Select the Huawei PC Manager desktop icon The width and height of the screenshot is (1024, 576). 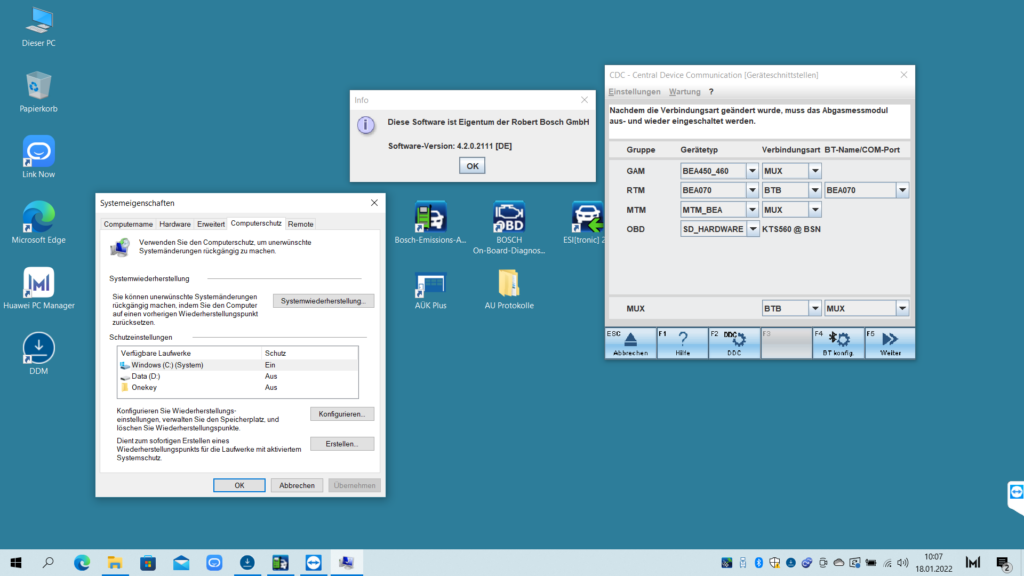click(39, 288)
